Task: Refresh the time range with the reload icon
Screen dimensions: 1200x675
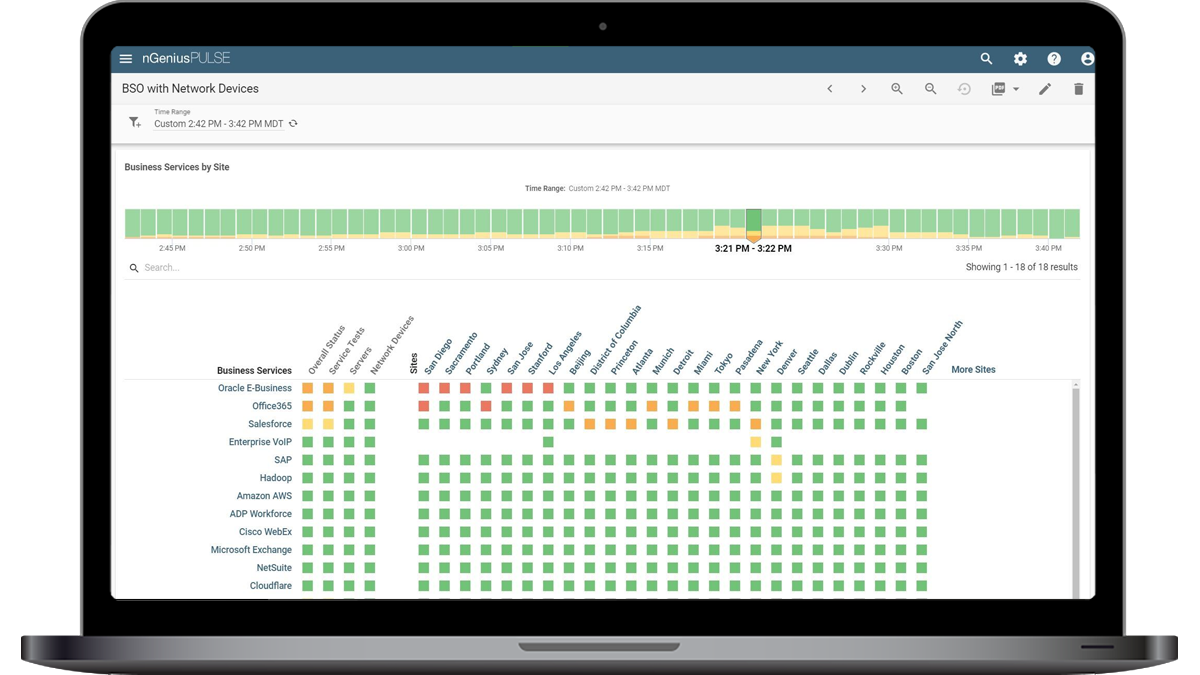Action: 293,124
